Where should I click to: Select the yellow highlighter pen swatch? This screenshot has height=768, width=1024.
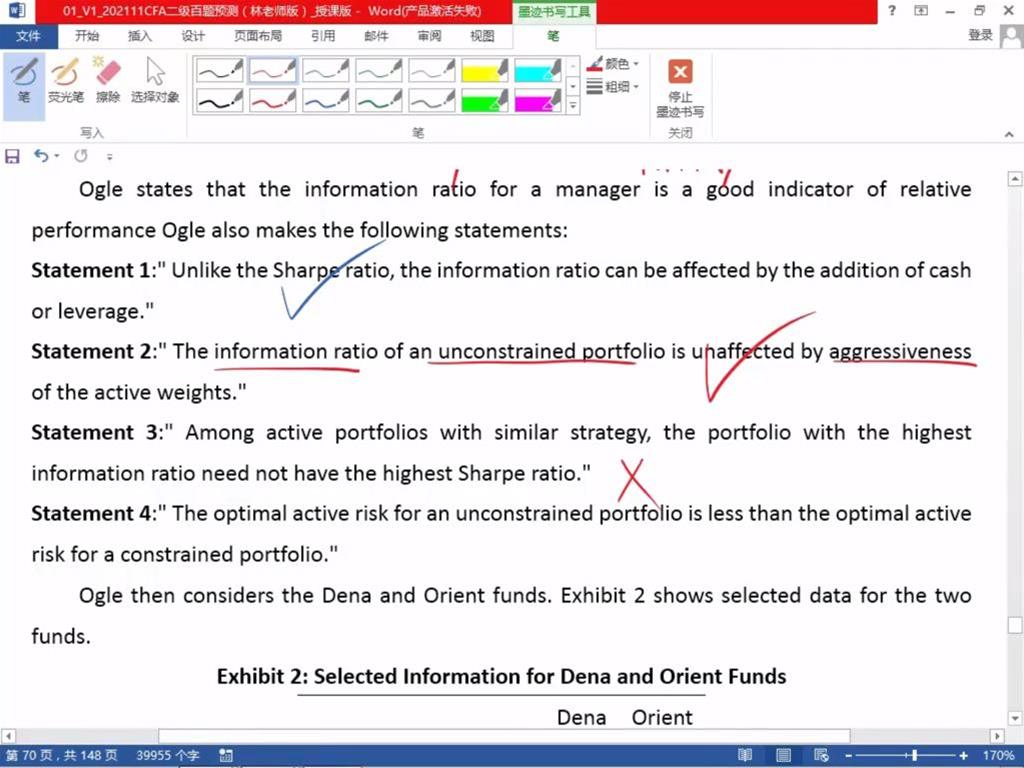click(x=485, y=71)
